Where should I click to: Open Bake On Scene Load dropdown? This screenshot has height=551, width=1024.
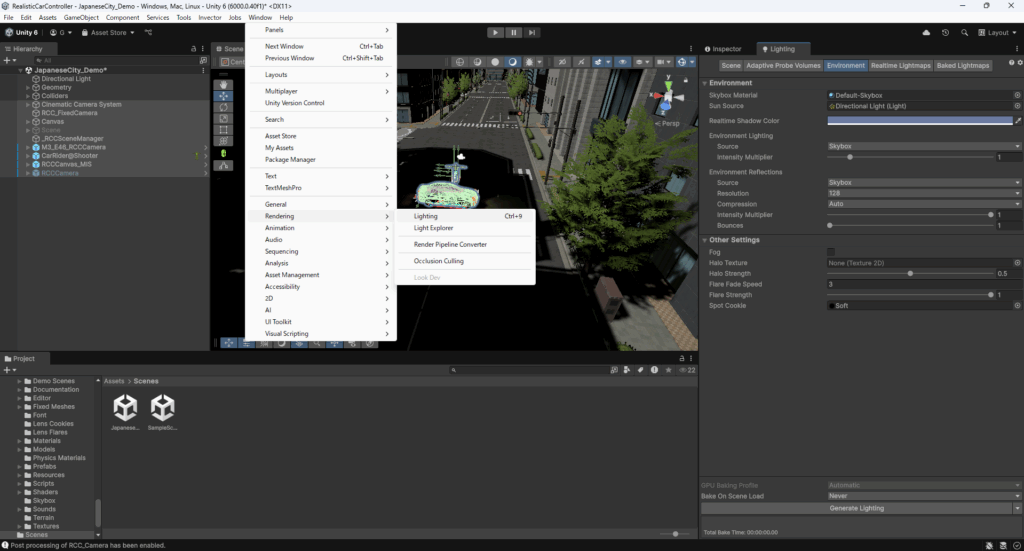924,496
